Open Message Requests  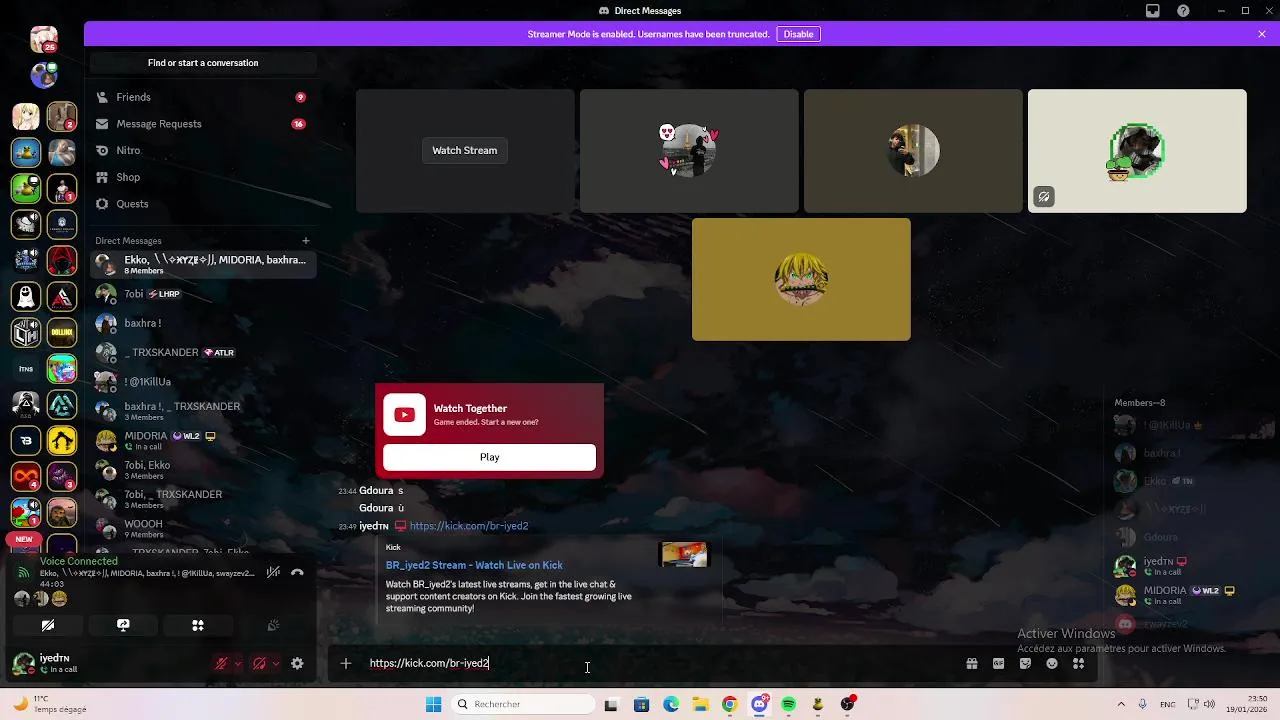tap(203, 124)
